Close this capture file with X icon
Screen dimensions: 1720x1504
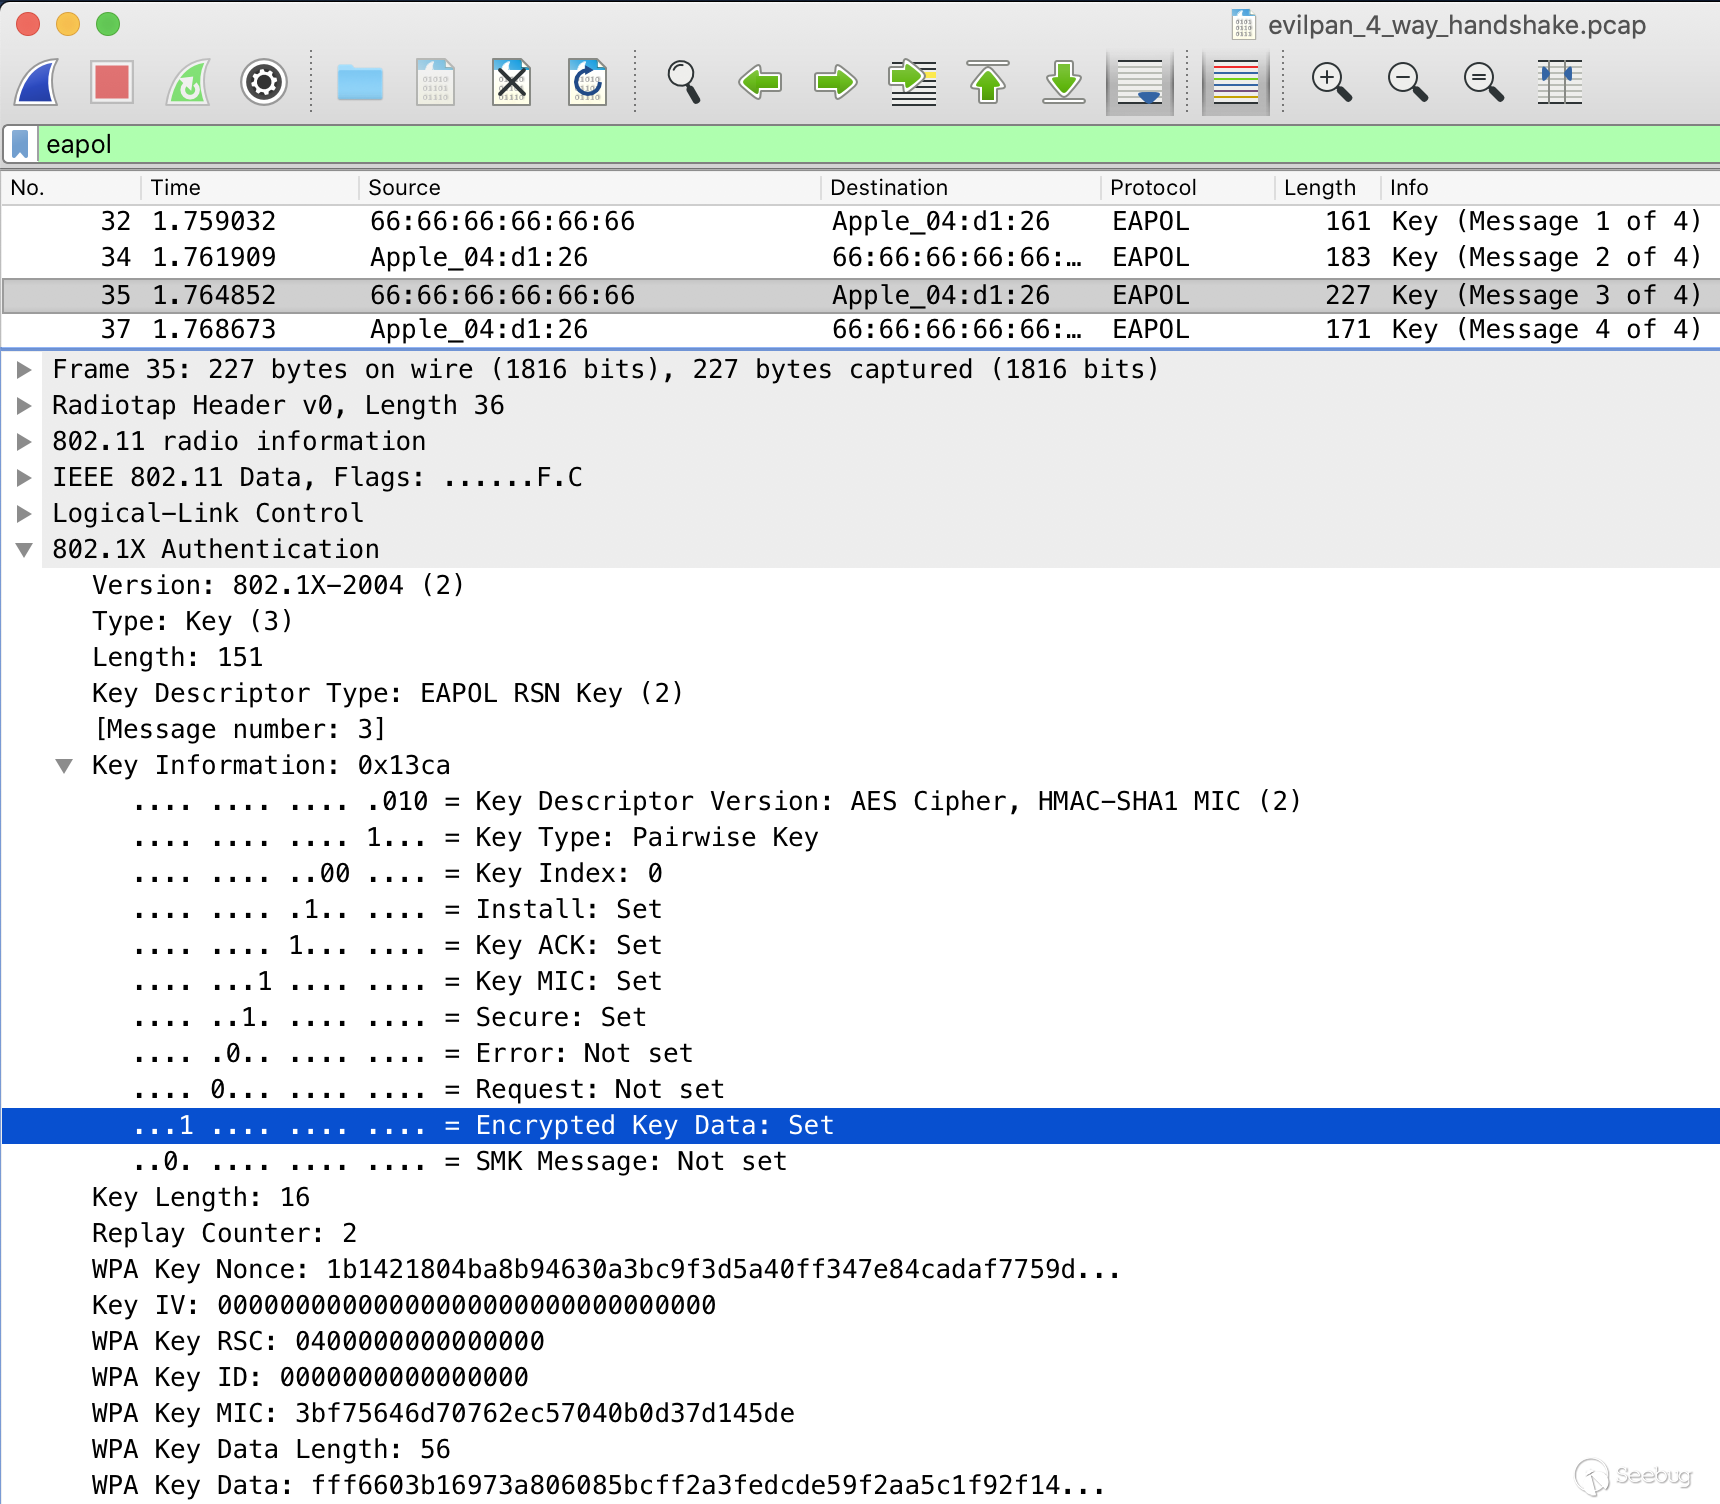pos(511,82)
